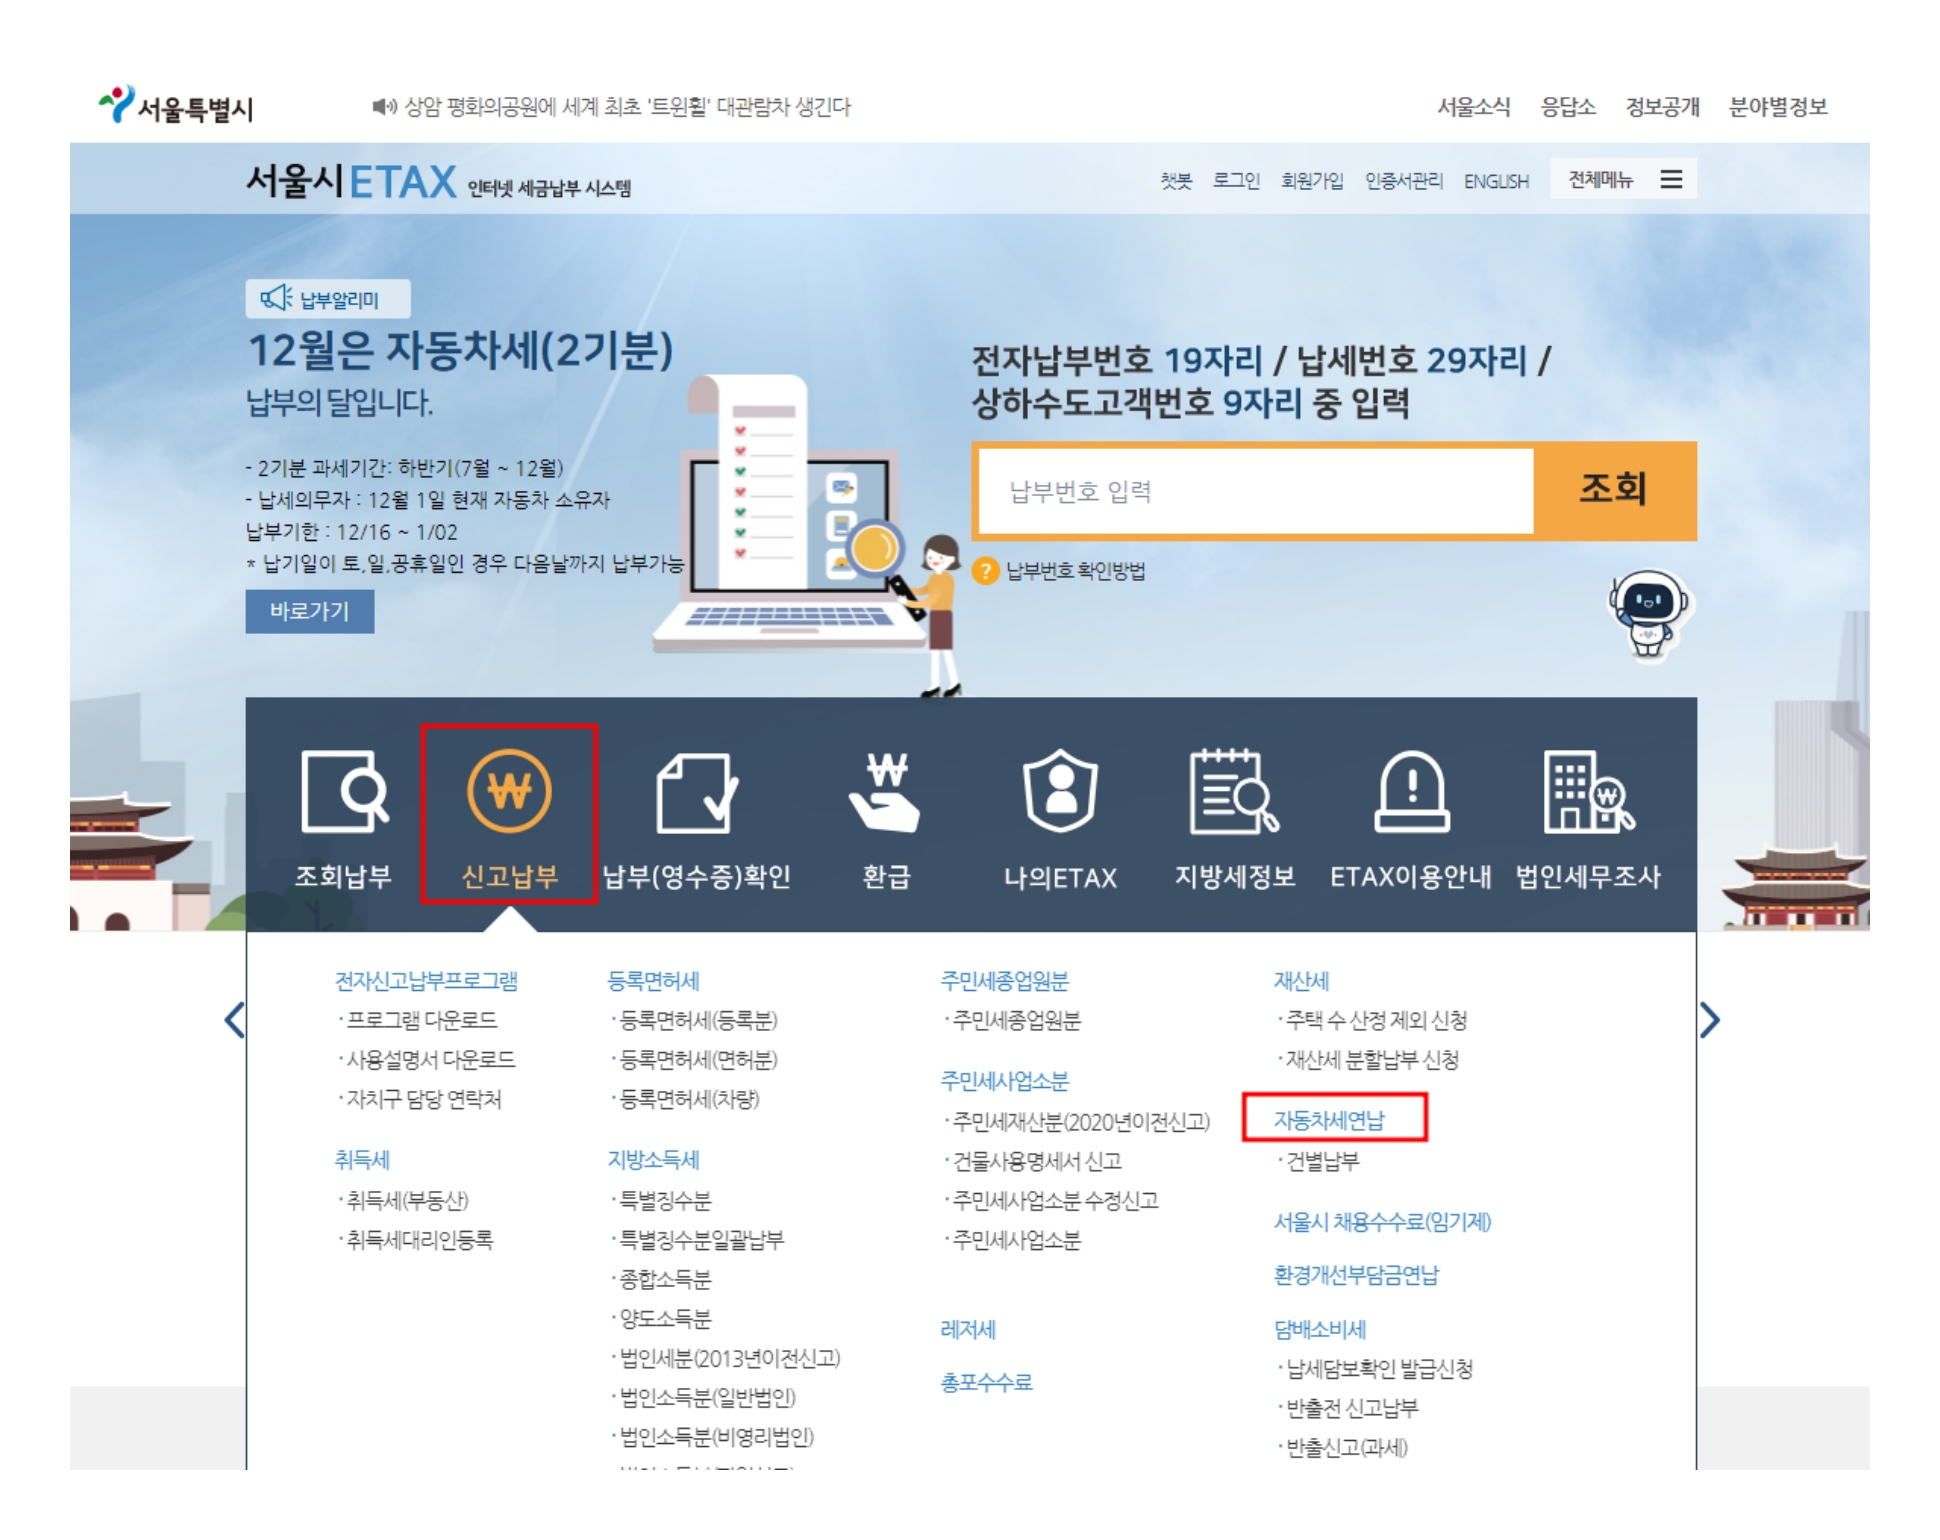Click the 법인세무조사 building icon

1587,791
